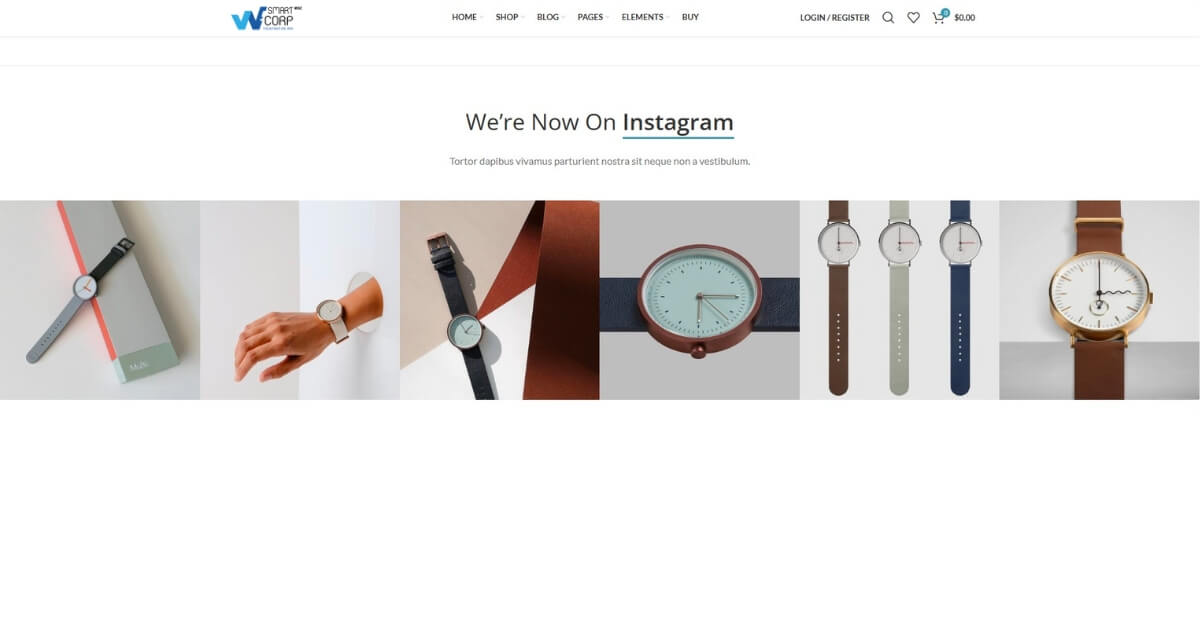The height and width of the screenshot is (630, 1200).
Task: Open the Pages menu
Action: [593, 17]
